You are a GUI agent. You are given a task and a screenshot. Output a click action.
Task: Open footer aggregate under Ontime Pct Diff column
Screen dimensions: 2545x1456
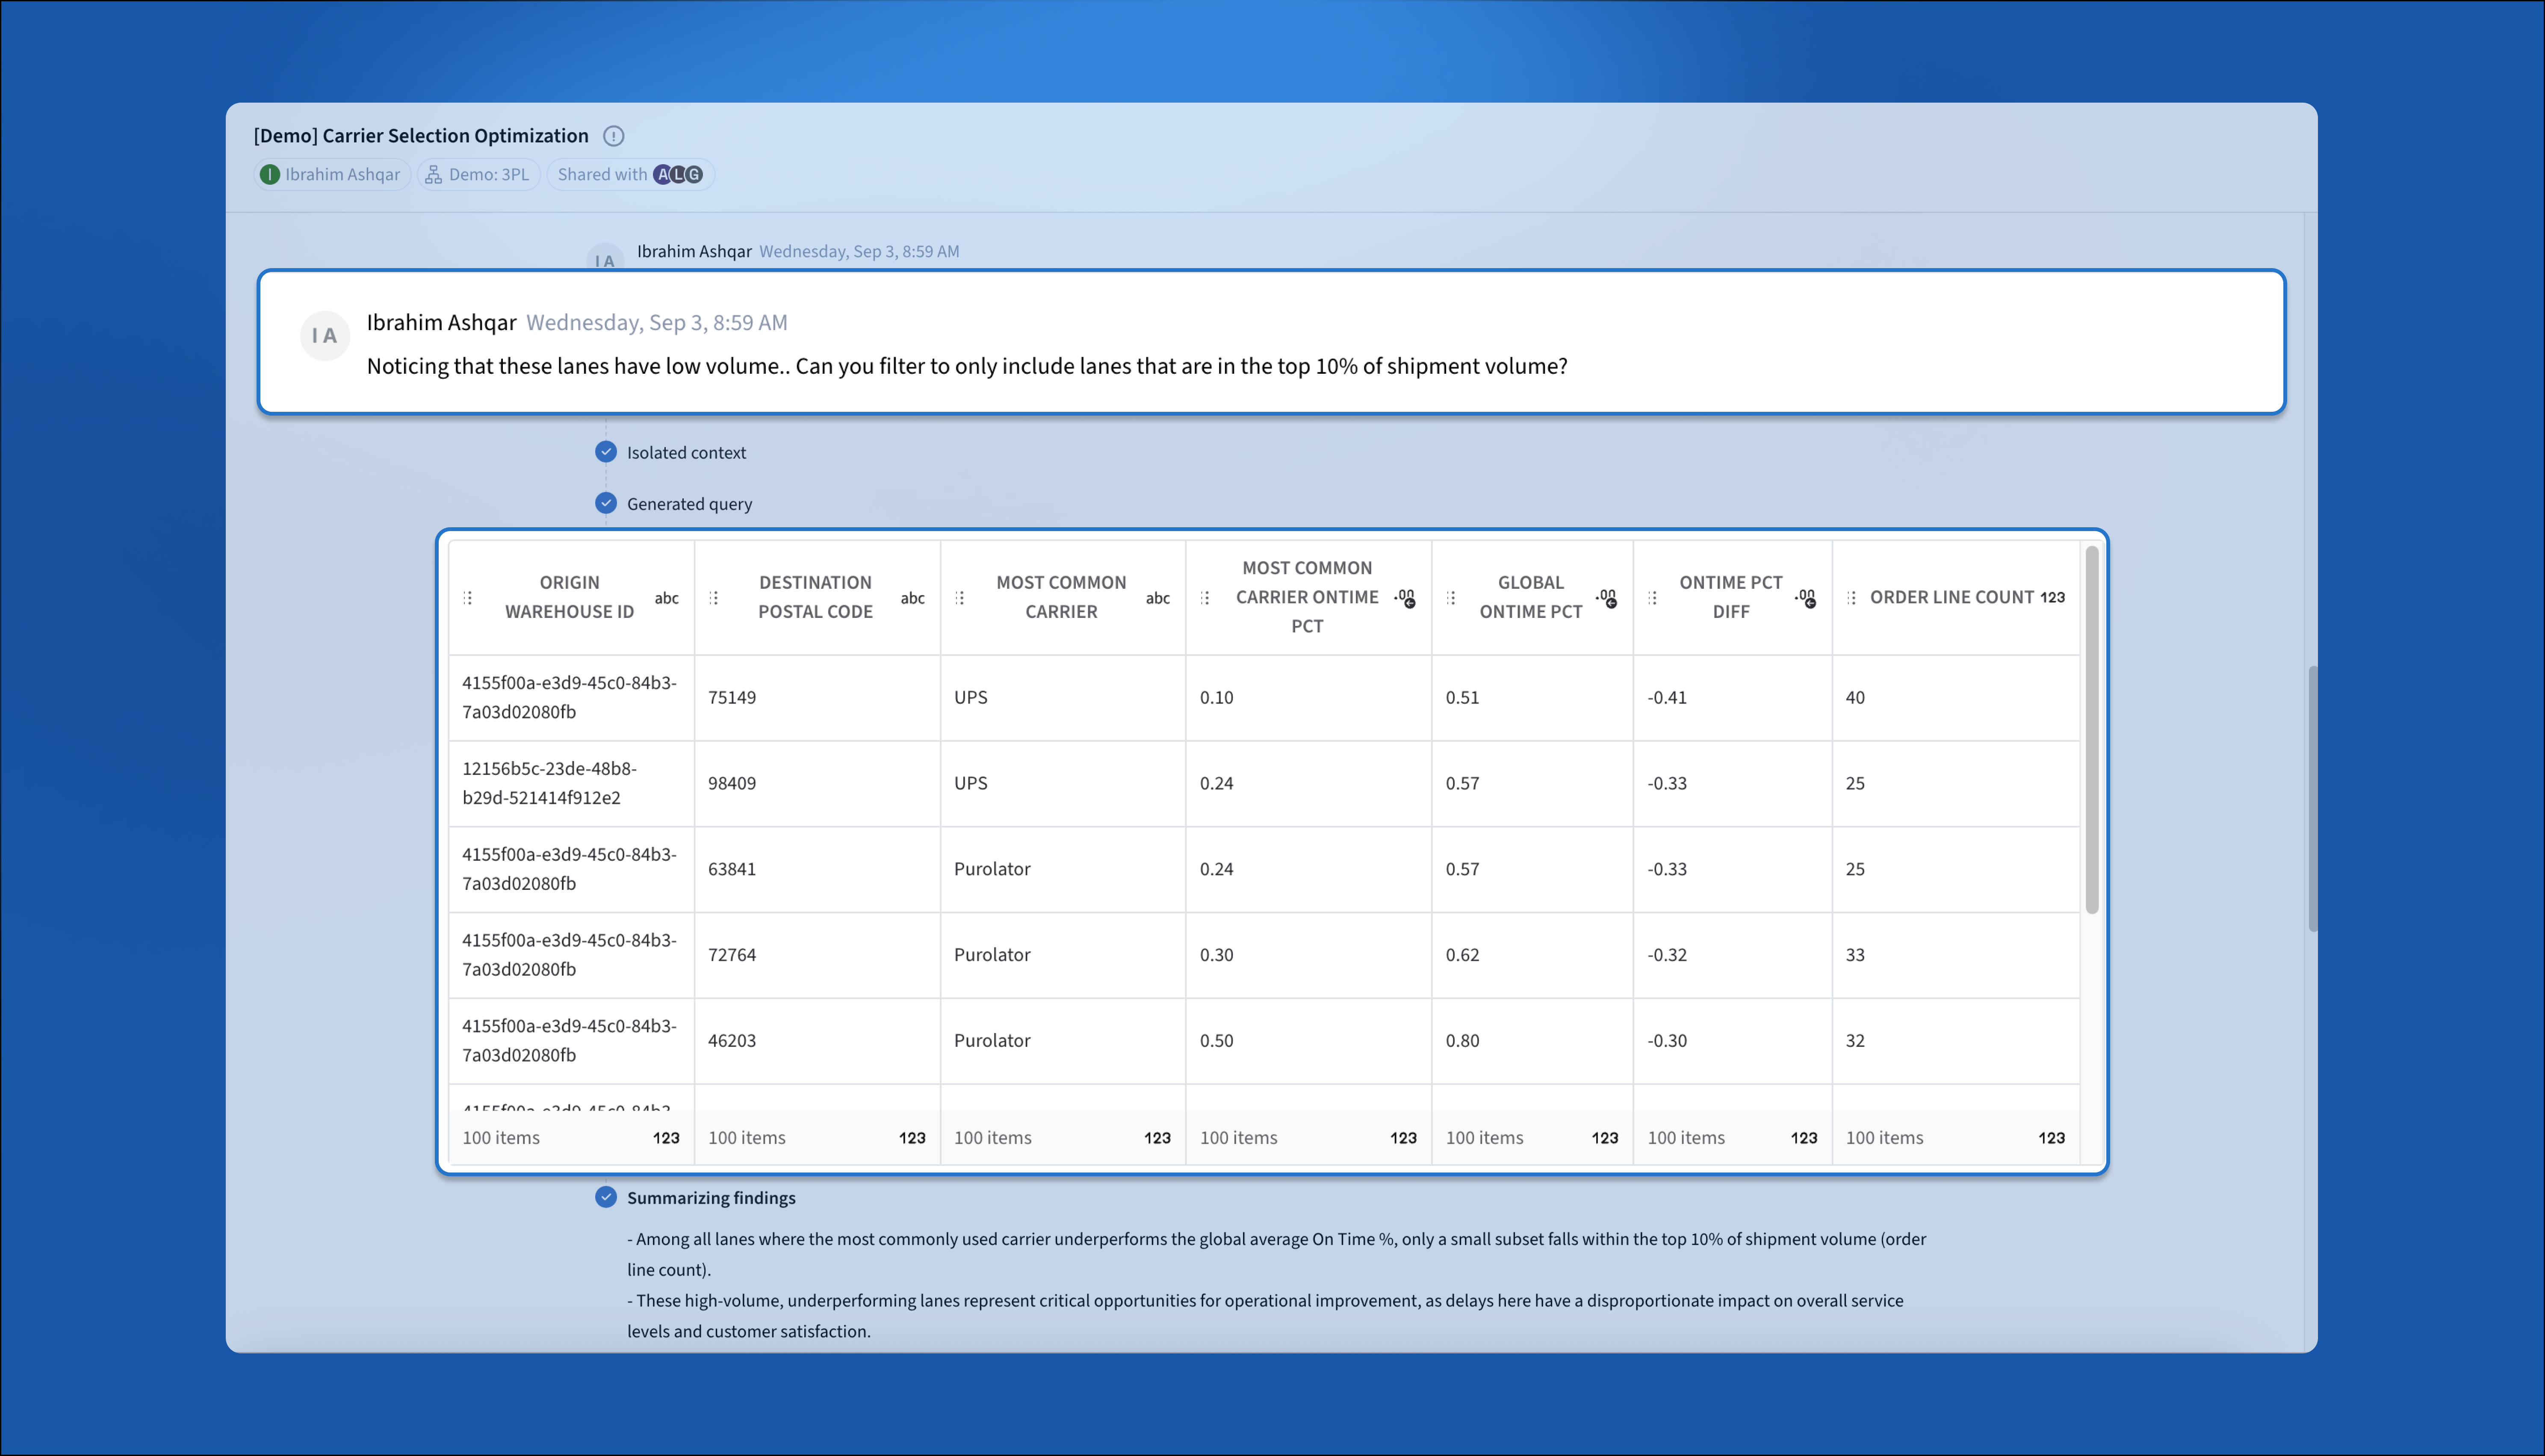(x=1732, y=1138)
